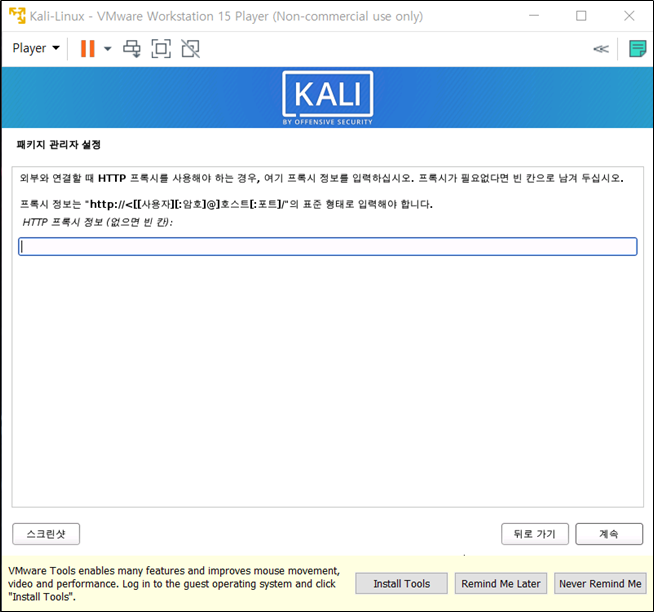Maximize the VMware Player window
654x612 pixels.
[581, 16]
